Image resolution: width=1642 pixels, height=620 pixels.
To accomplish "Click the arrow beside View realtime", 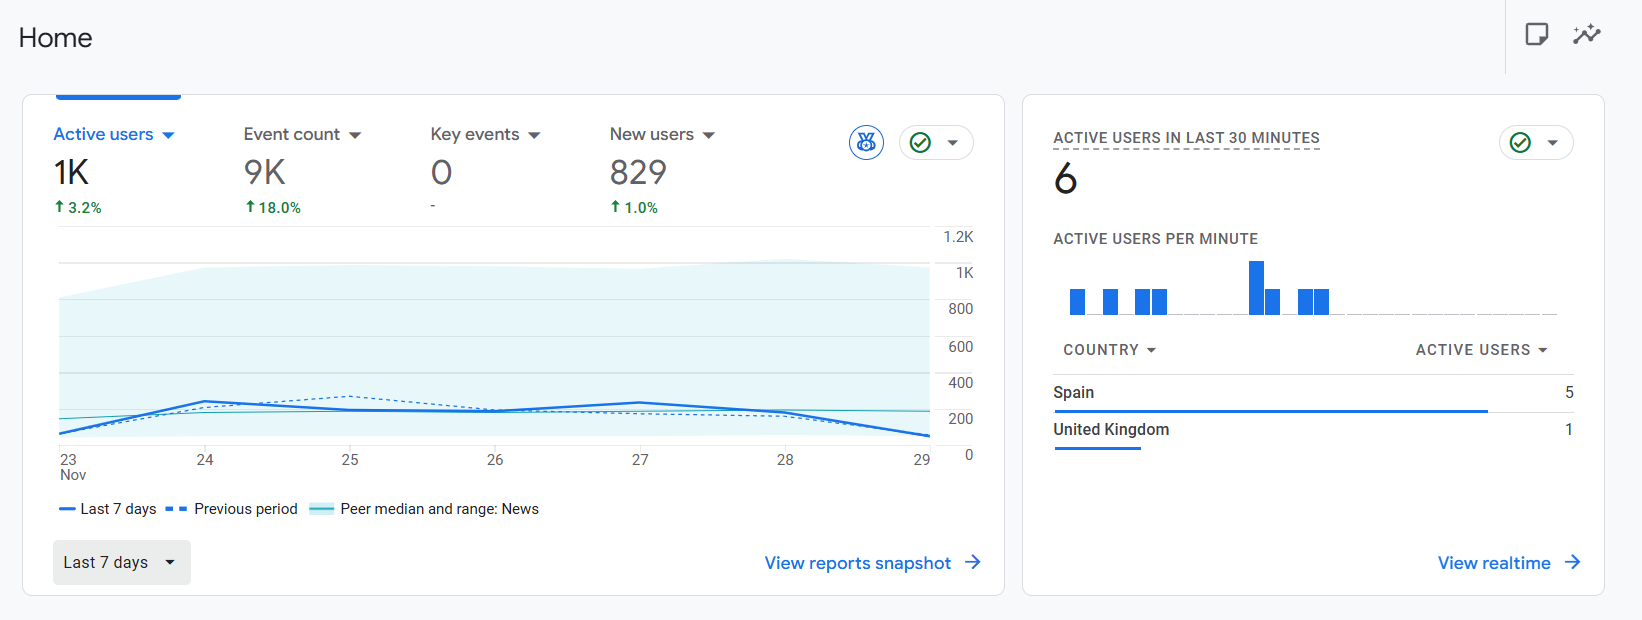I will (1572, 563).
